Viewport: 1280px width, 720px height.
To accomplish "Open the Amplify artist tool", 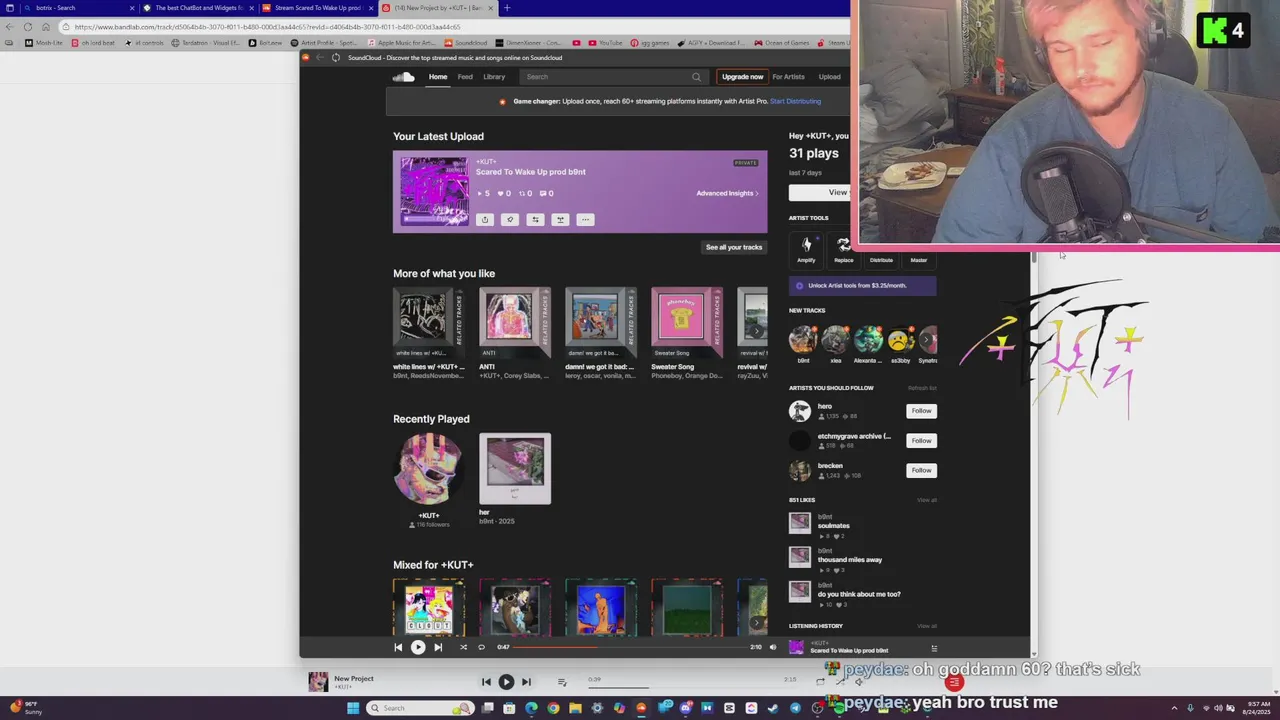I will pos(806,250).
